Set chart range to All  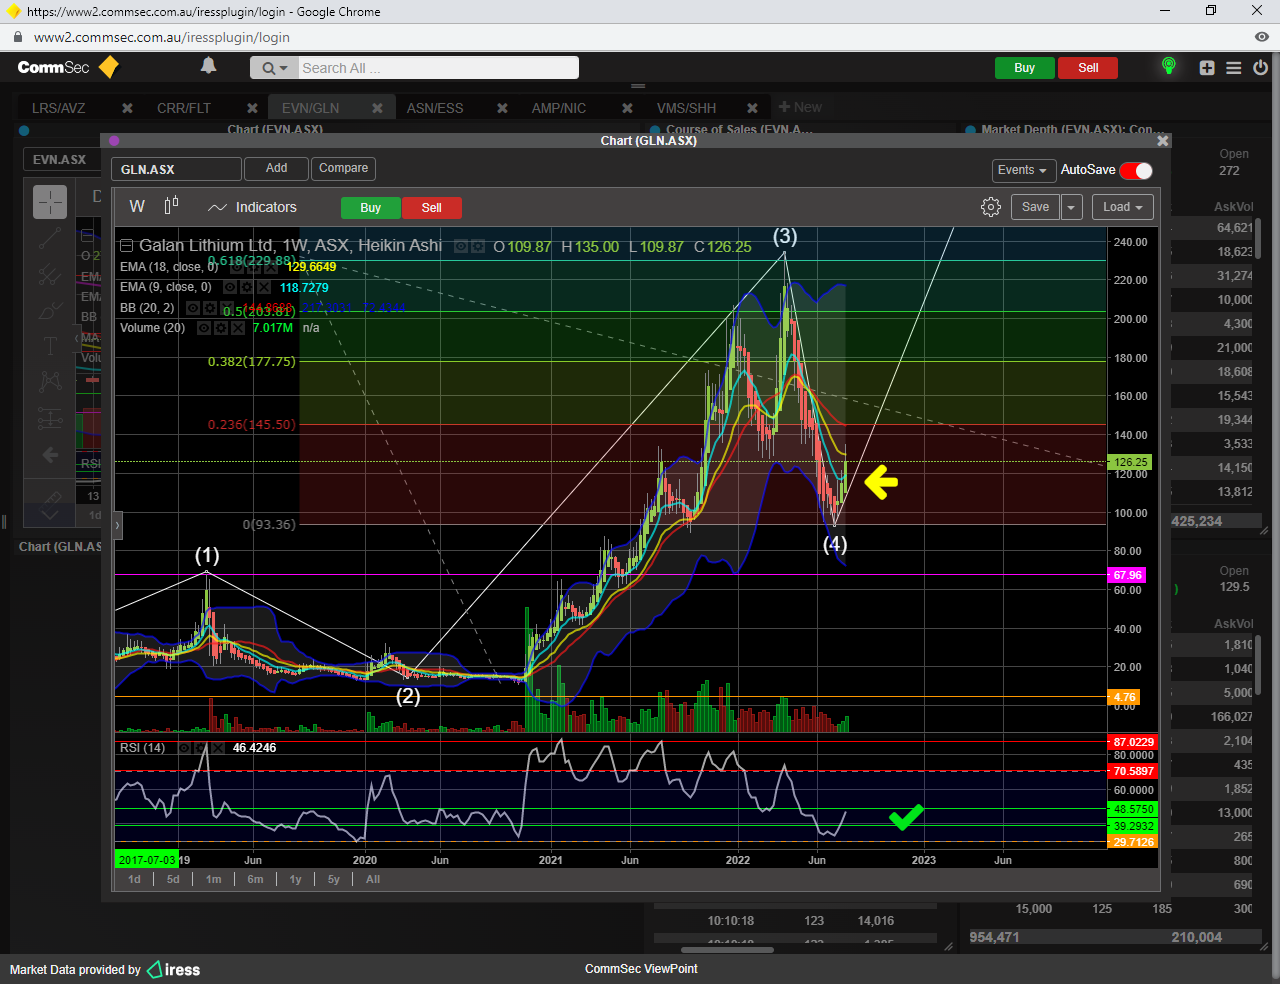coord(373,879)
